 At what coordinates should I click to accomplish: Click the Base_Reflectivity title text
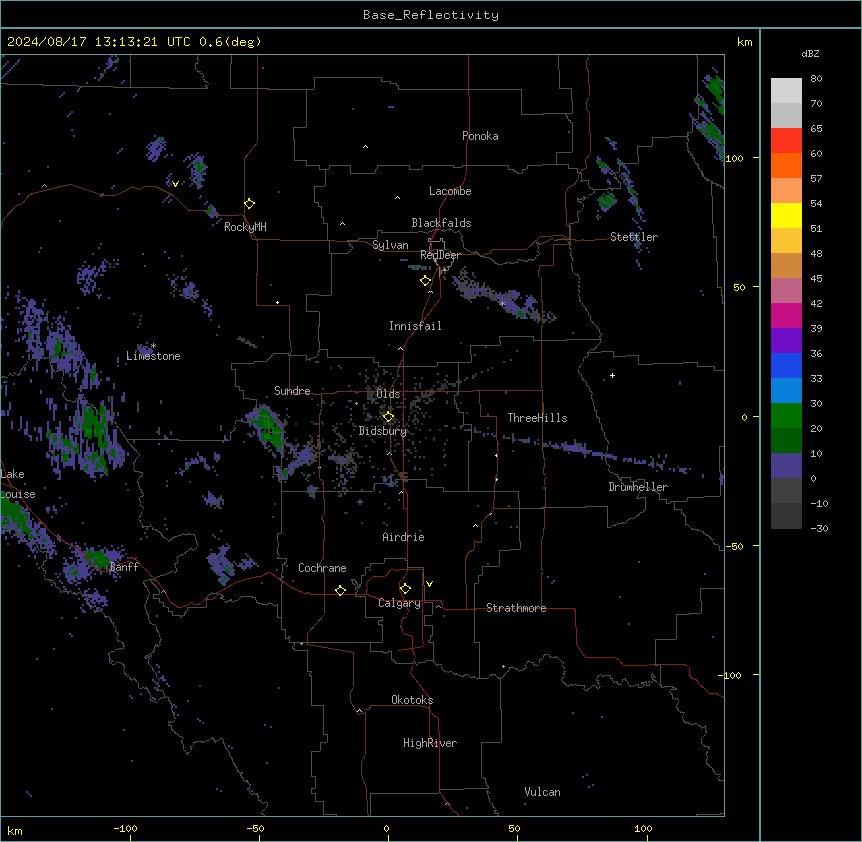pyautogui.click(x=431, y=15)
